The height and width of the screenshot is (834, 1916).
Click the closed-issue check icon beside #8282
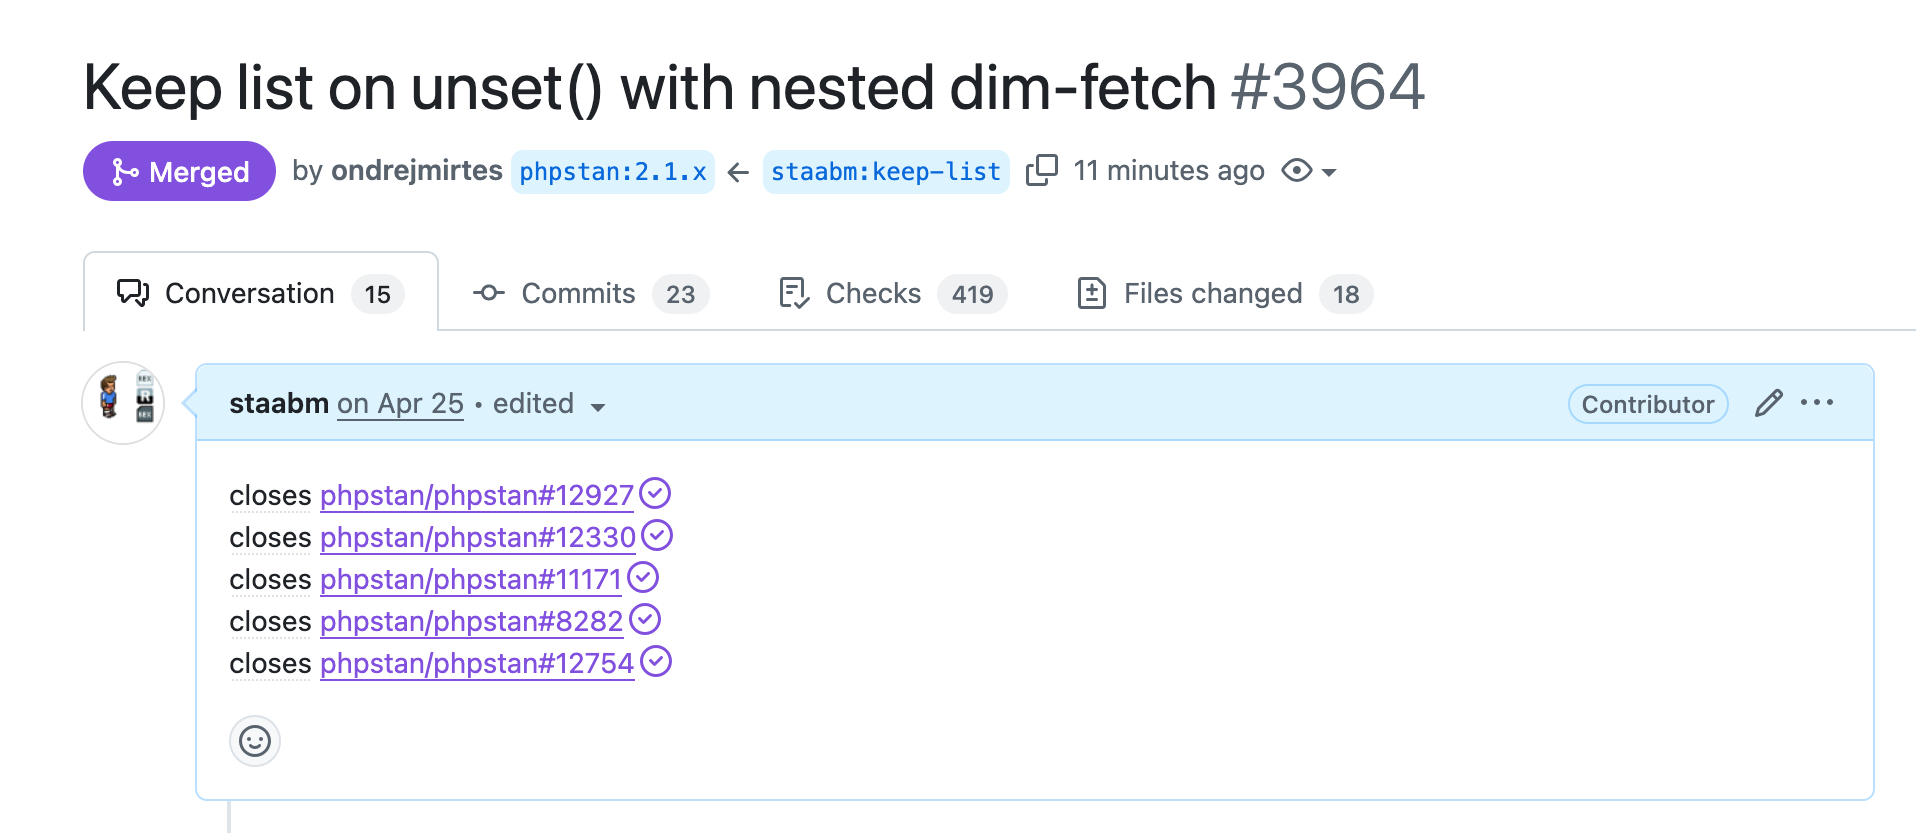(x=645, y=620)
